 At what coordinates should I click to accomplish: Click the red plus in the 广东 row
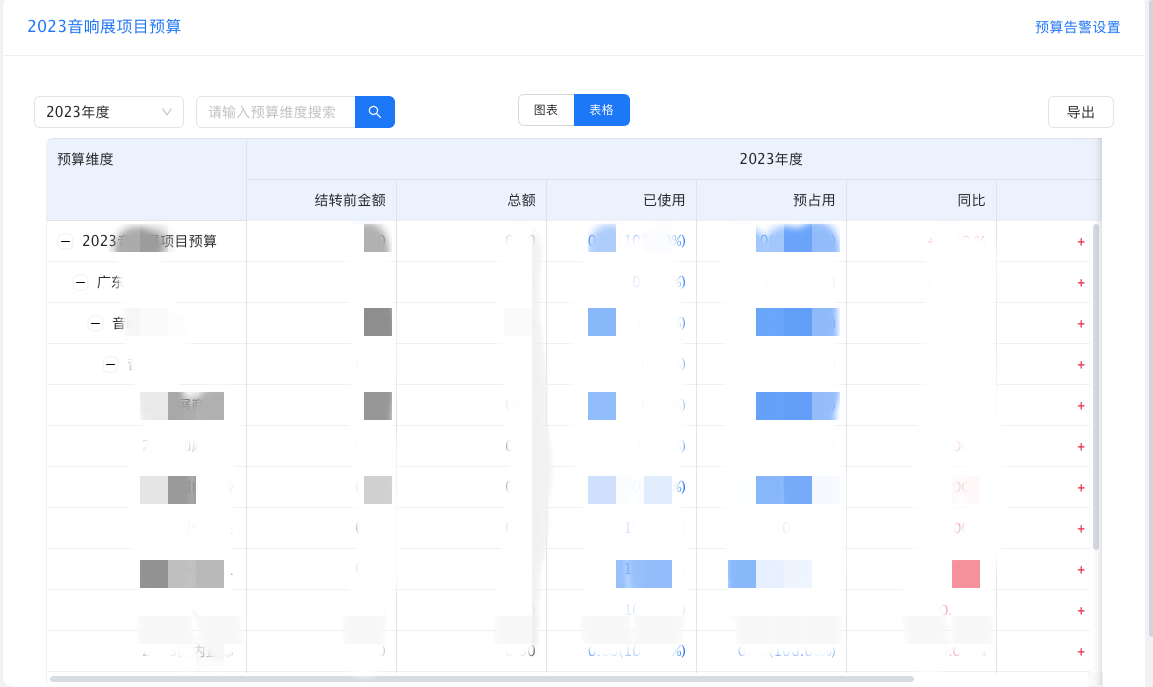tap(1080, 283)
